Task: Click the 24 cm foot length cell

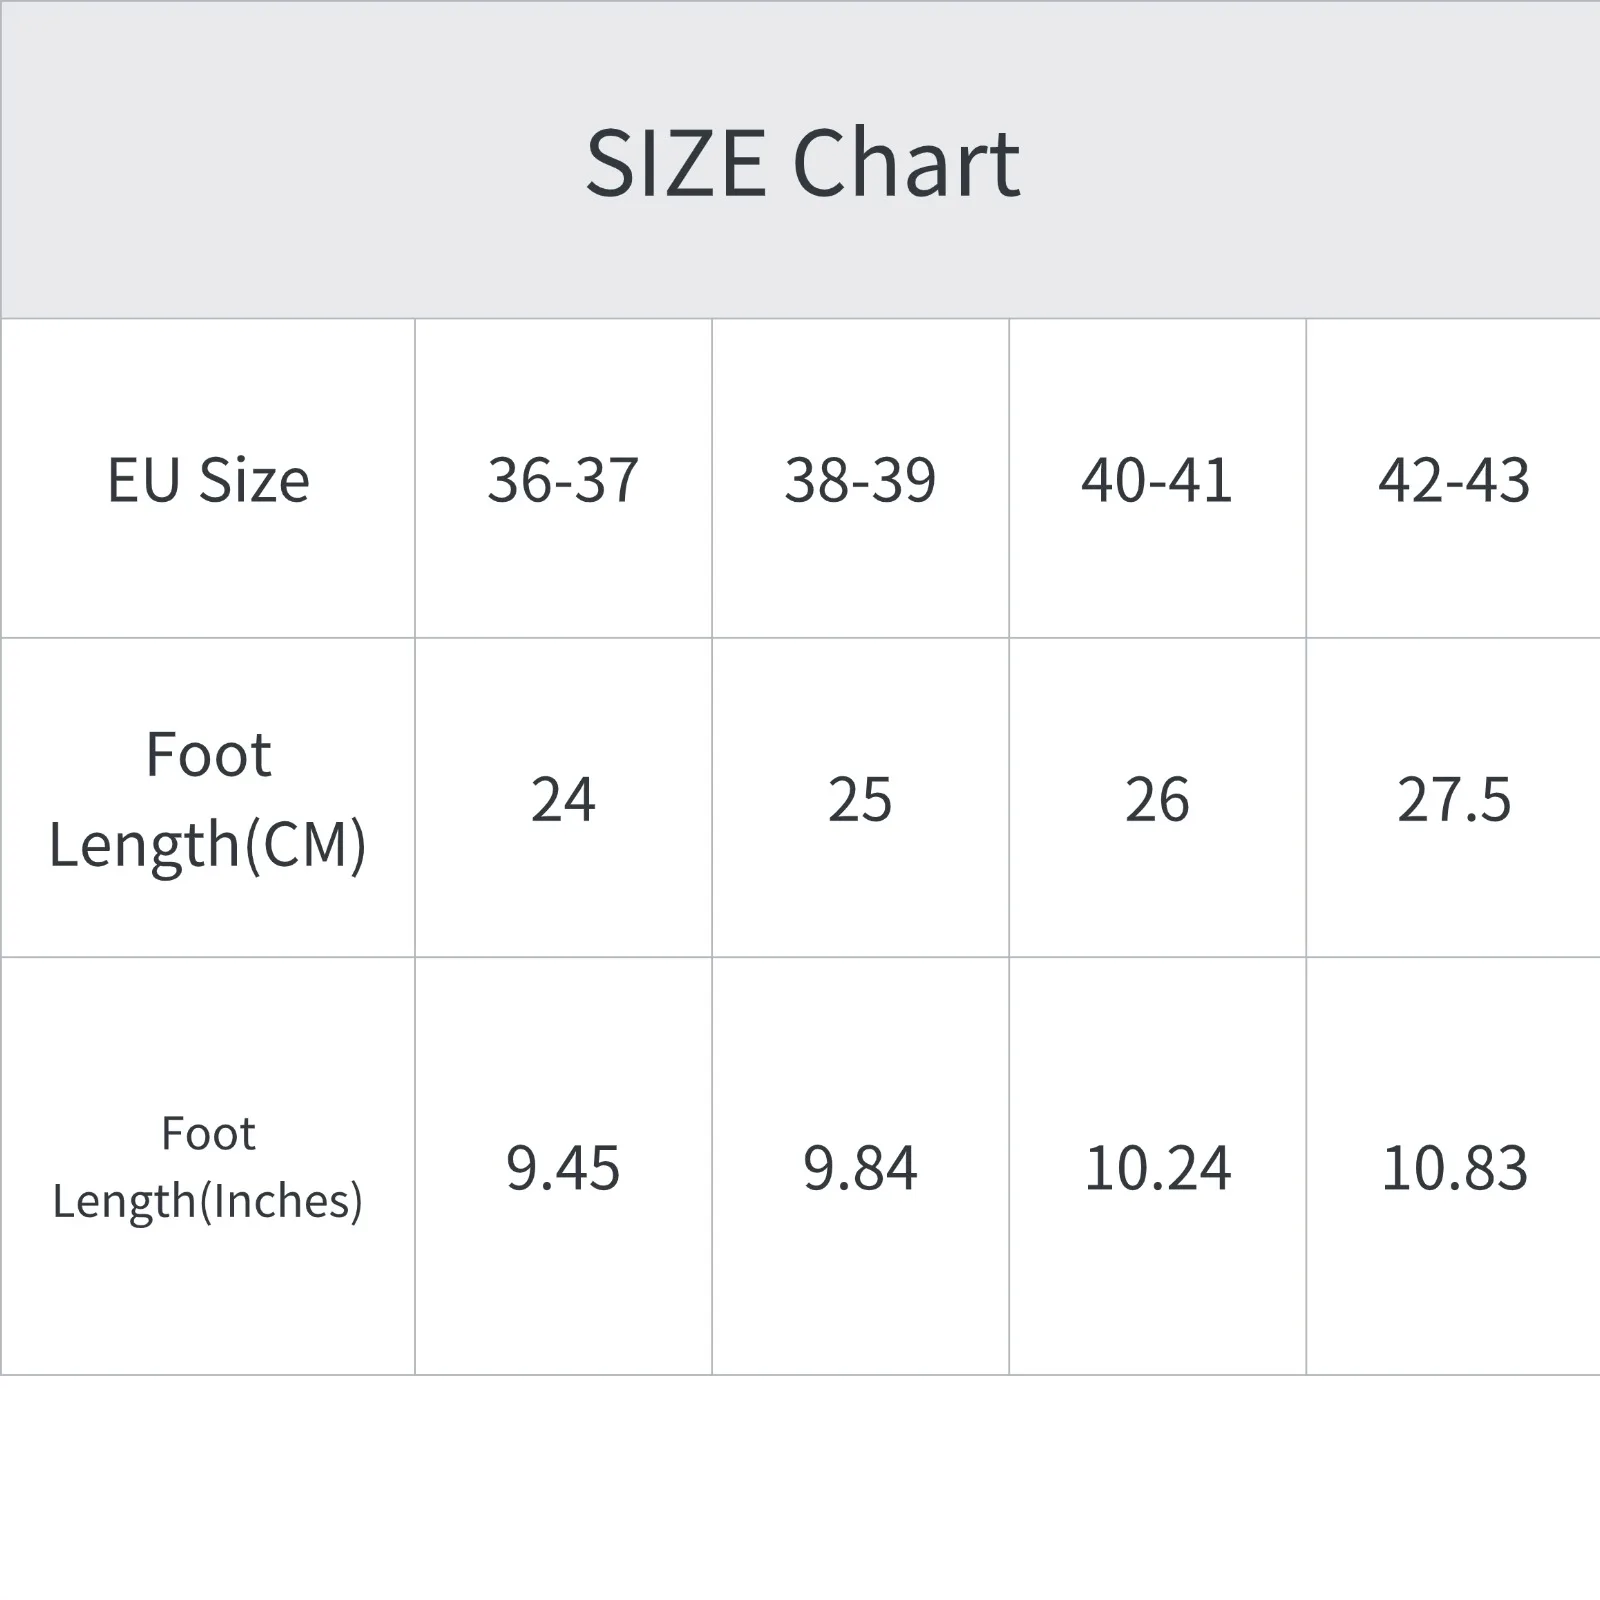Action: (x=563, y=800)
